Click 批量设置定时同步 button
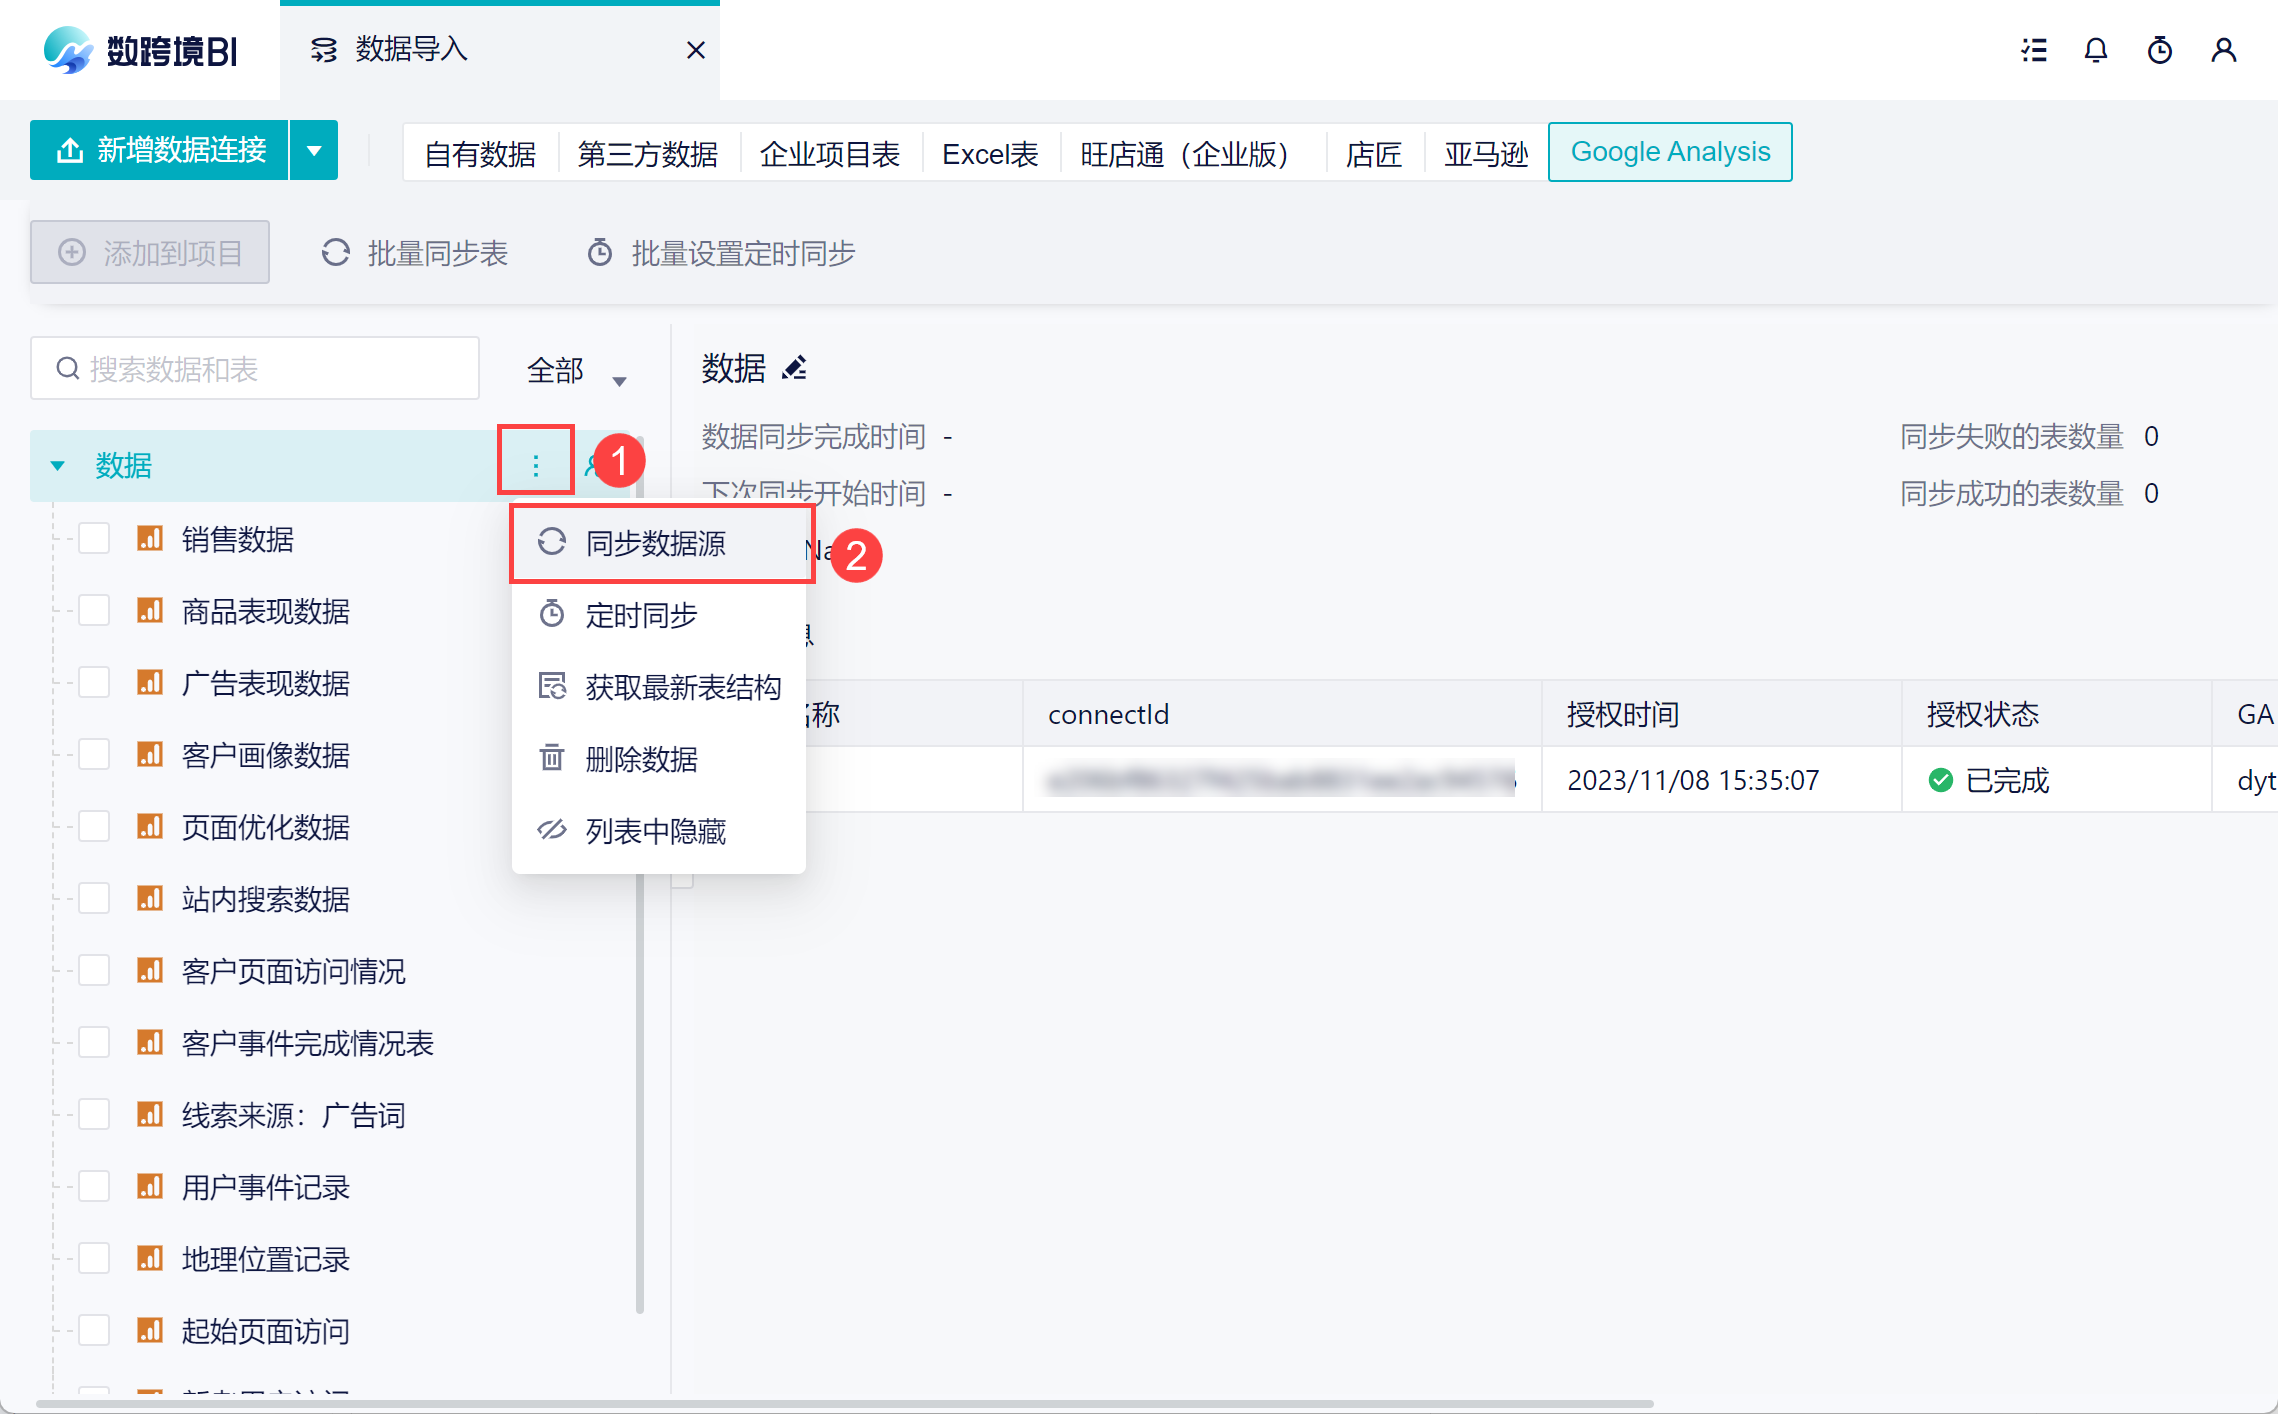The image size is (2278, 1414). pos(721,253)
